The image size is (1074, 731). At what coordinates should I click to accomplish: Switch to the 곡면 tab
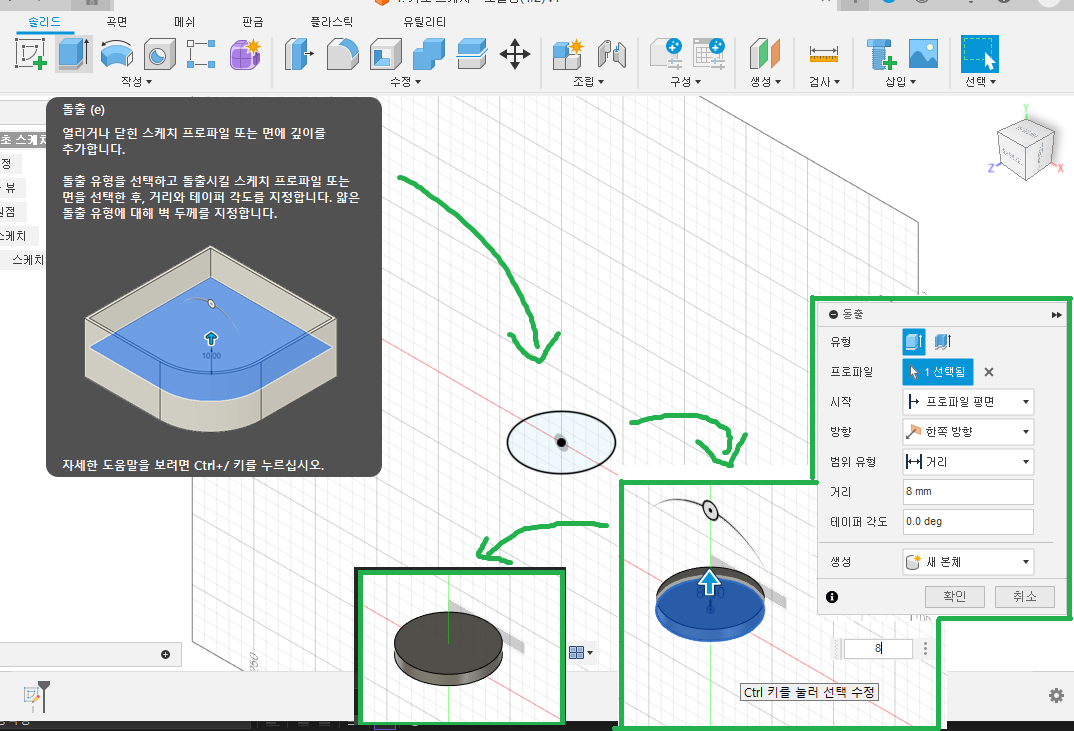coord(116,22)
